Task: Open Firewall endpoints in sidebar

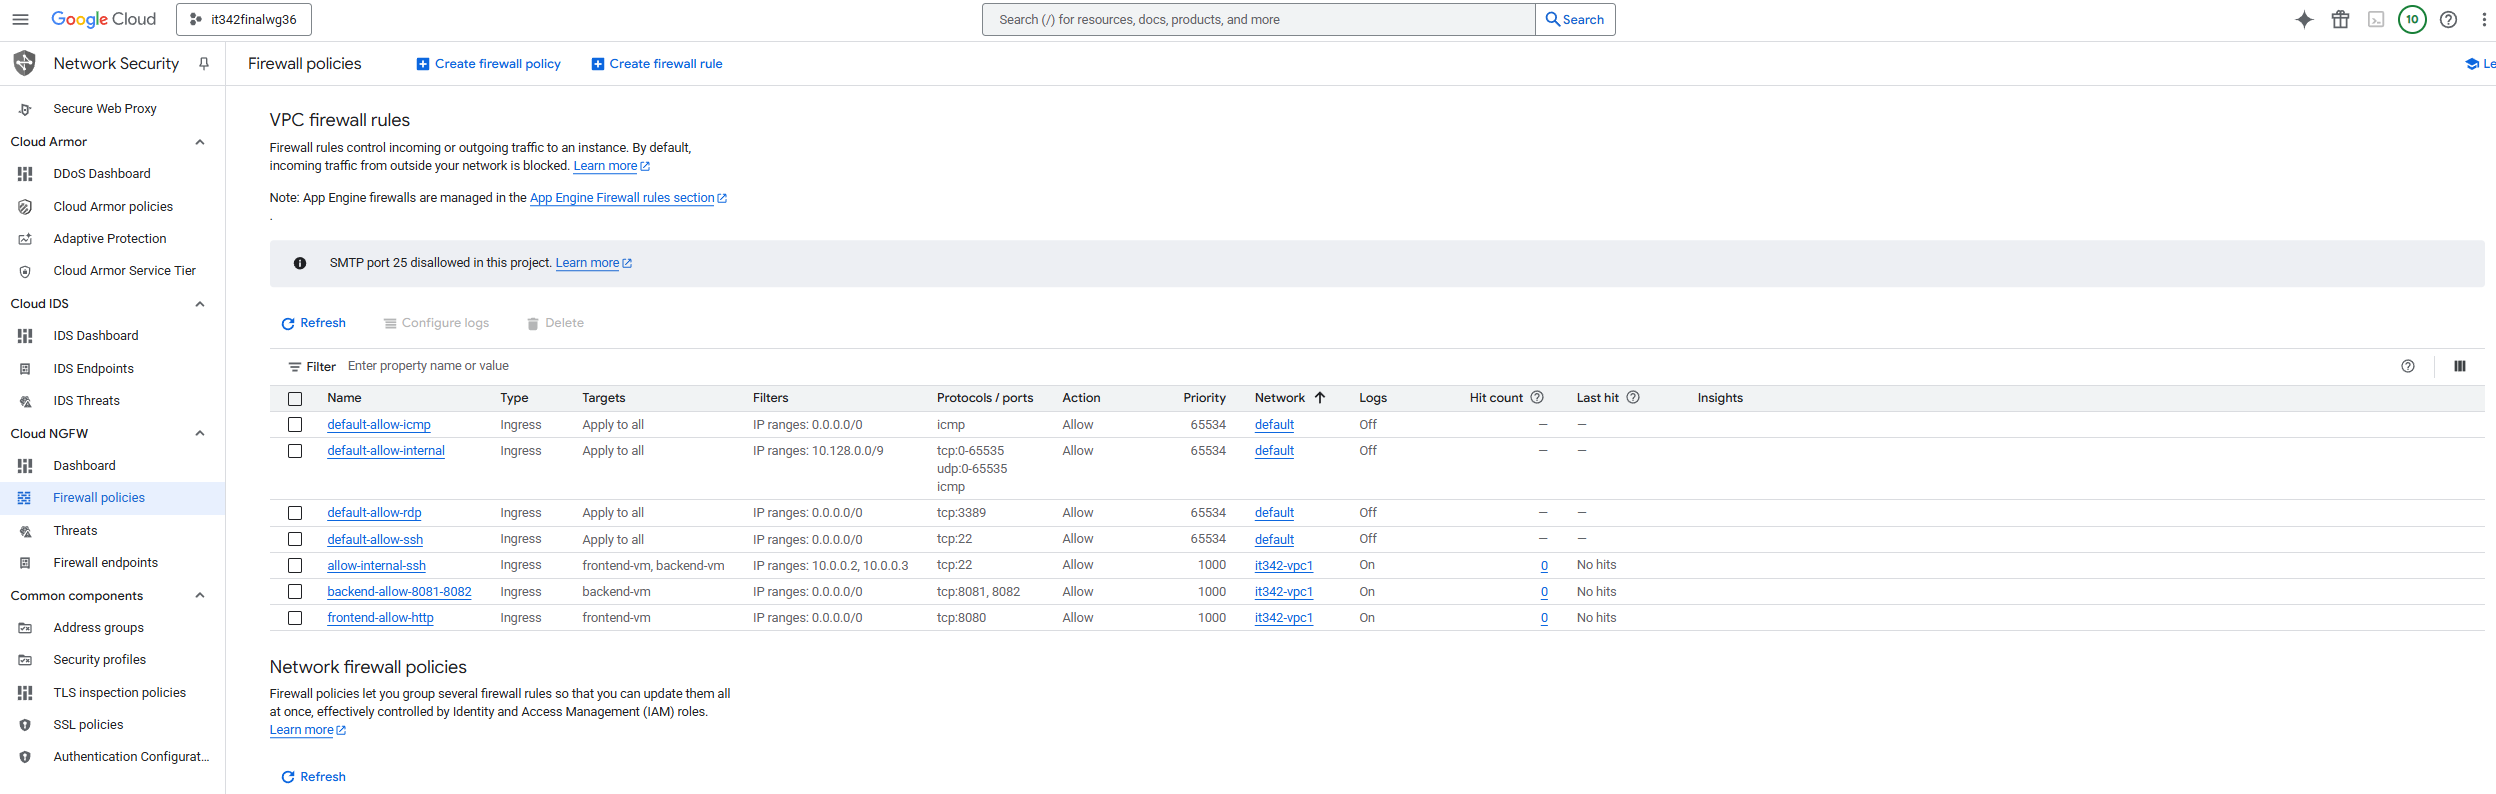Action: pyautogui.click(x=105, y=563)
